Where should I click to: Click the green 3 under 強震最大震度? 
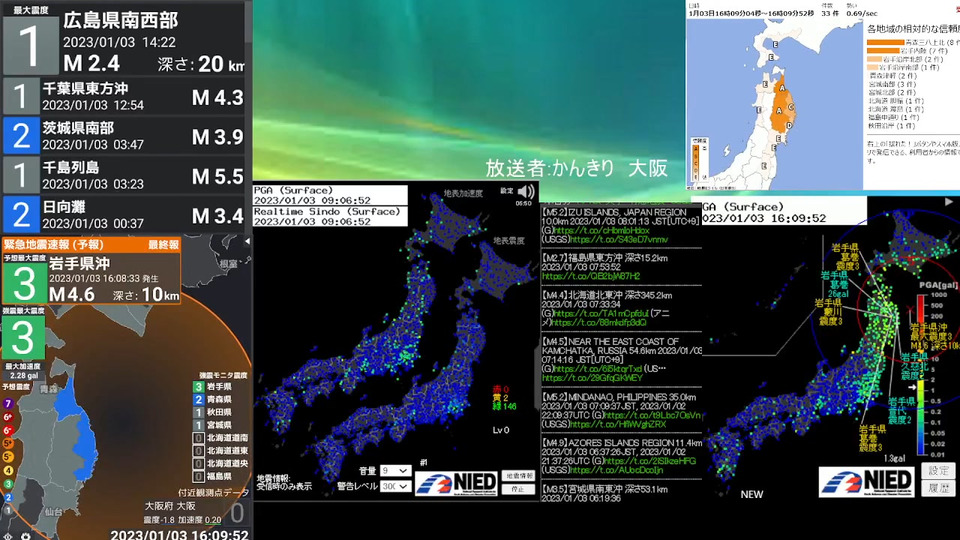[24, 337]
